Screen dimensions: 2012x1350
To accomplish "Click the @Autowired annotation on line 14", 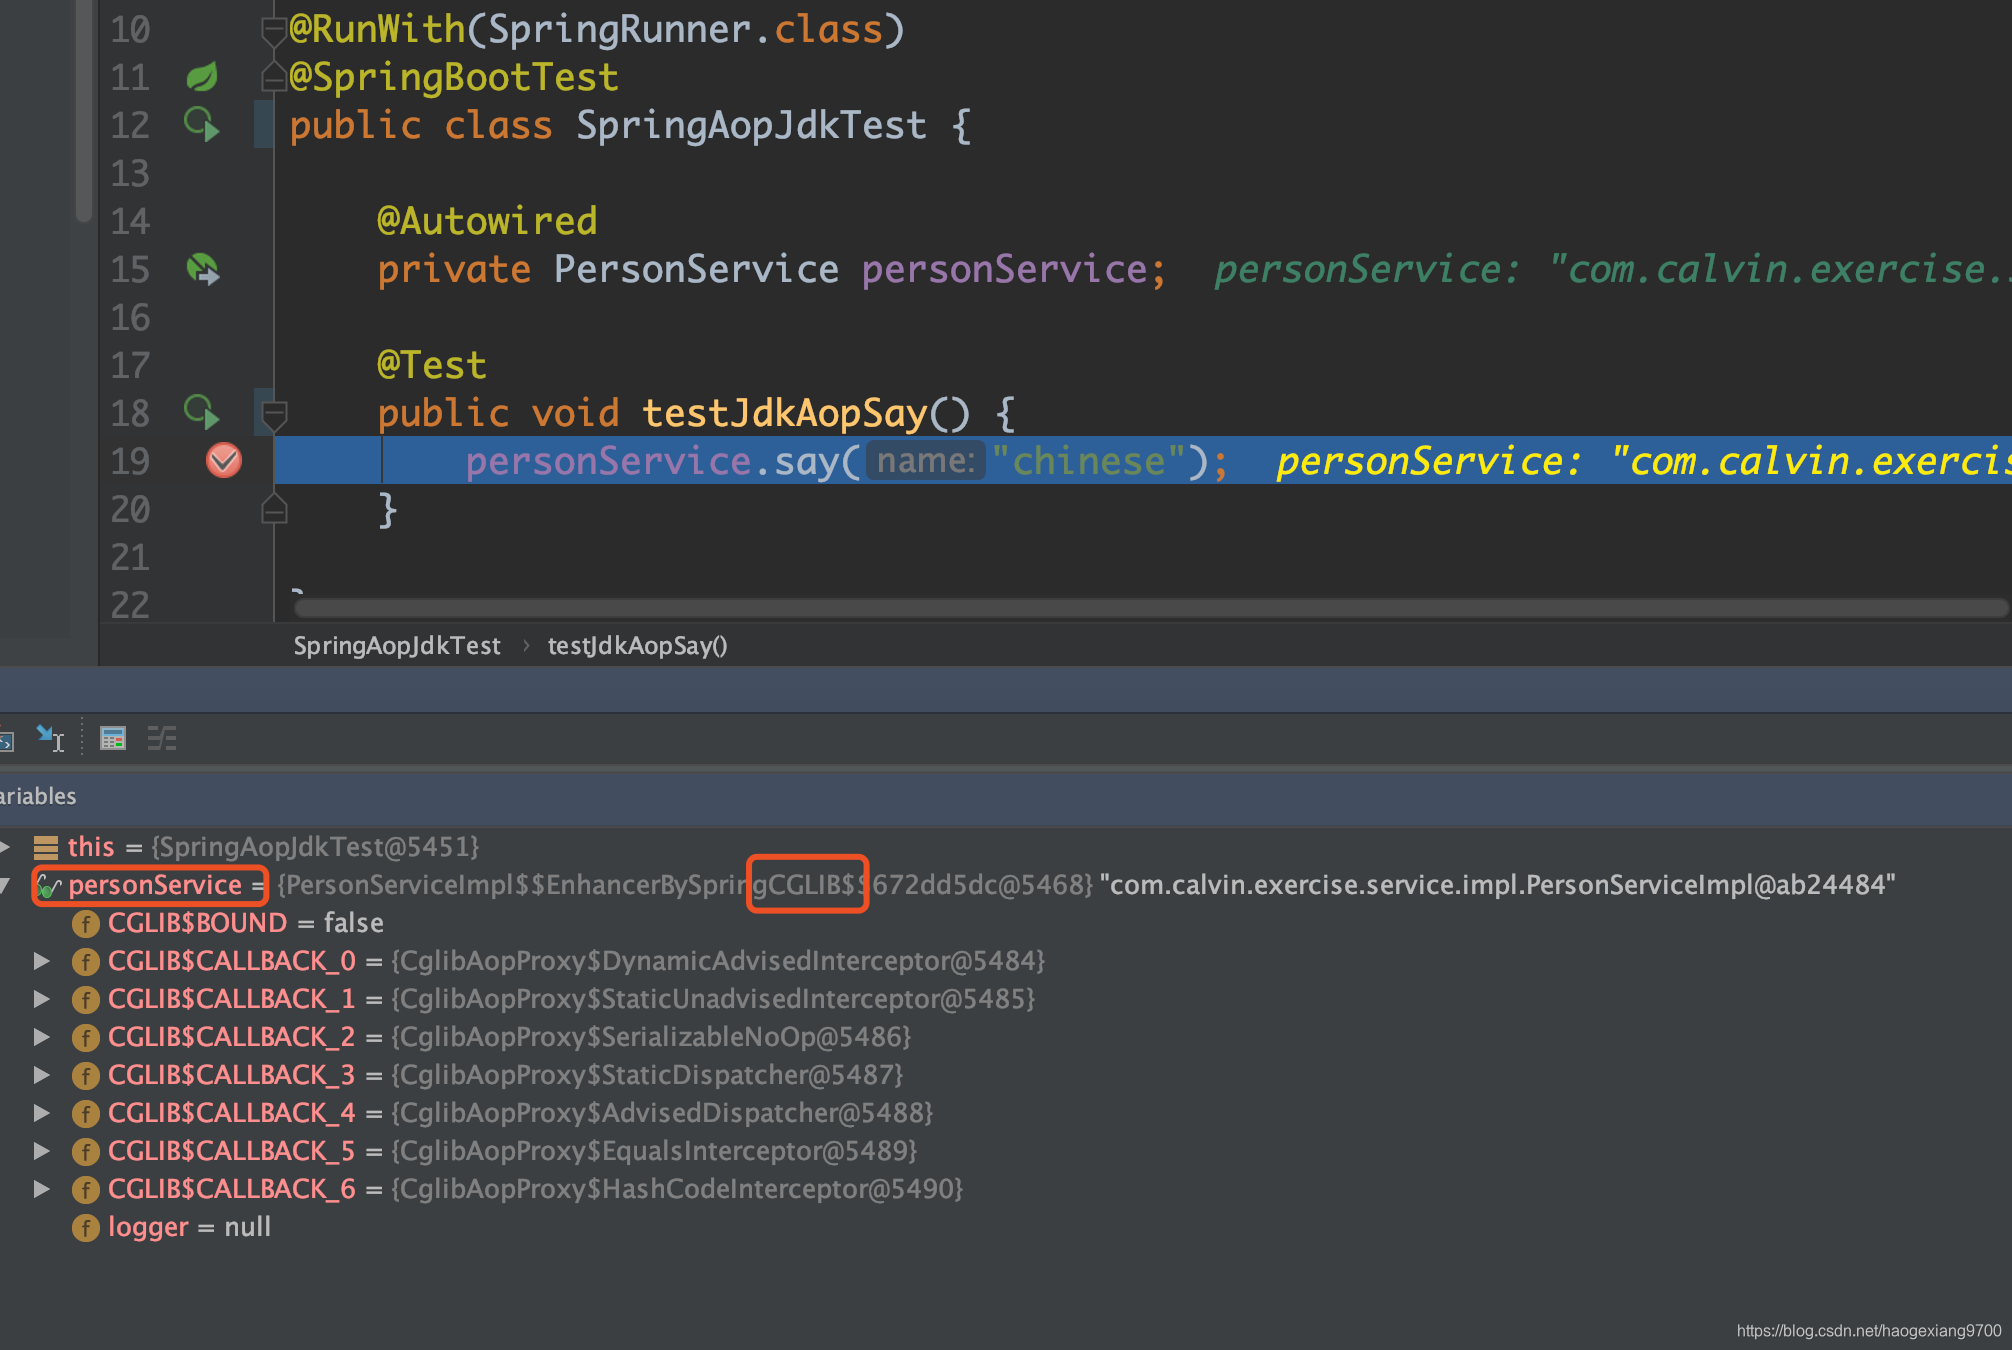I will [487, 221].
